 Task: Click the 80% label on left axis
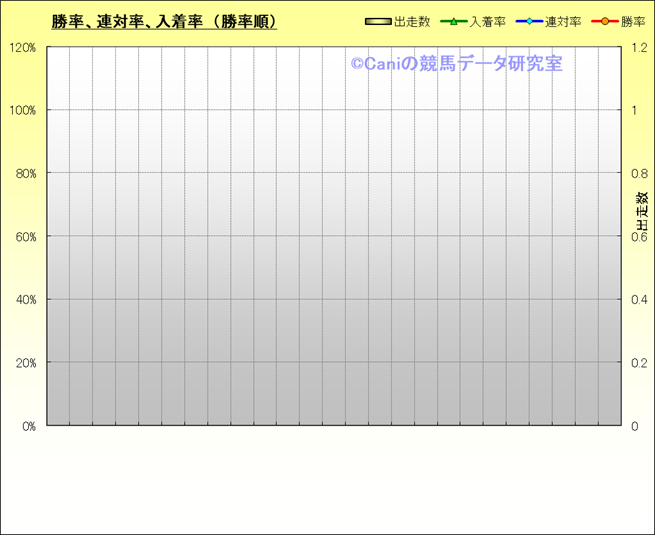[x=24, y=173]
